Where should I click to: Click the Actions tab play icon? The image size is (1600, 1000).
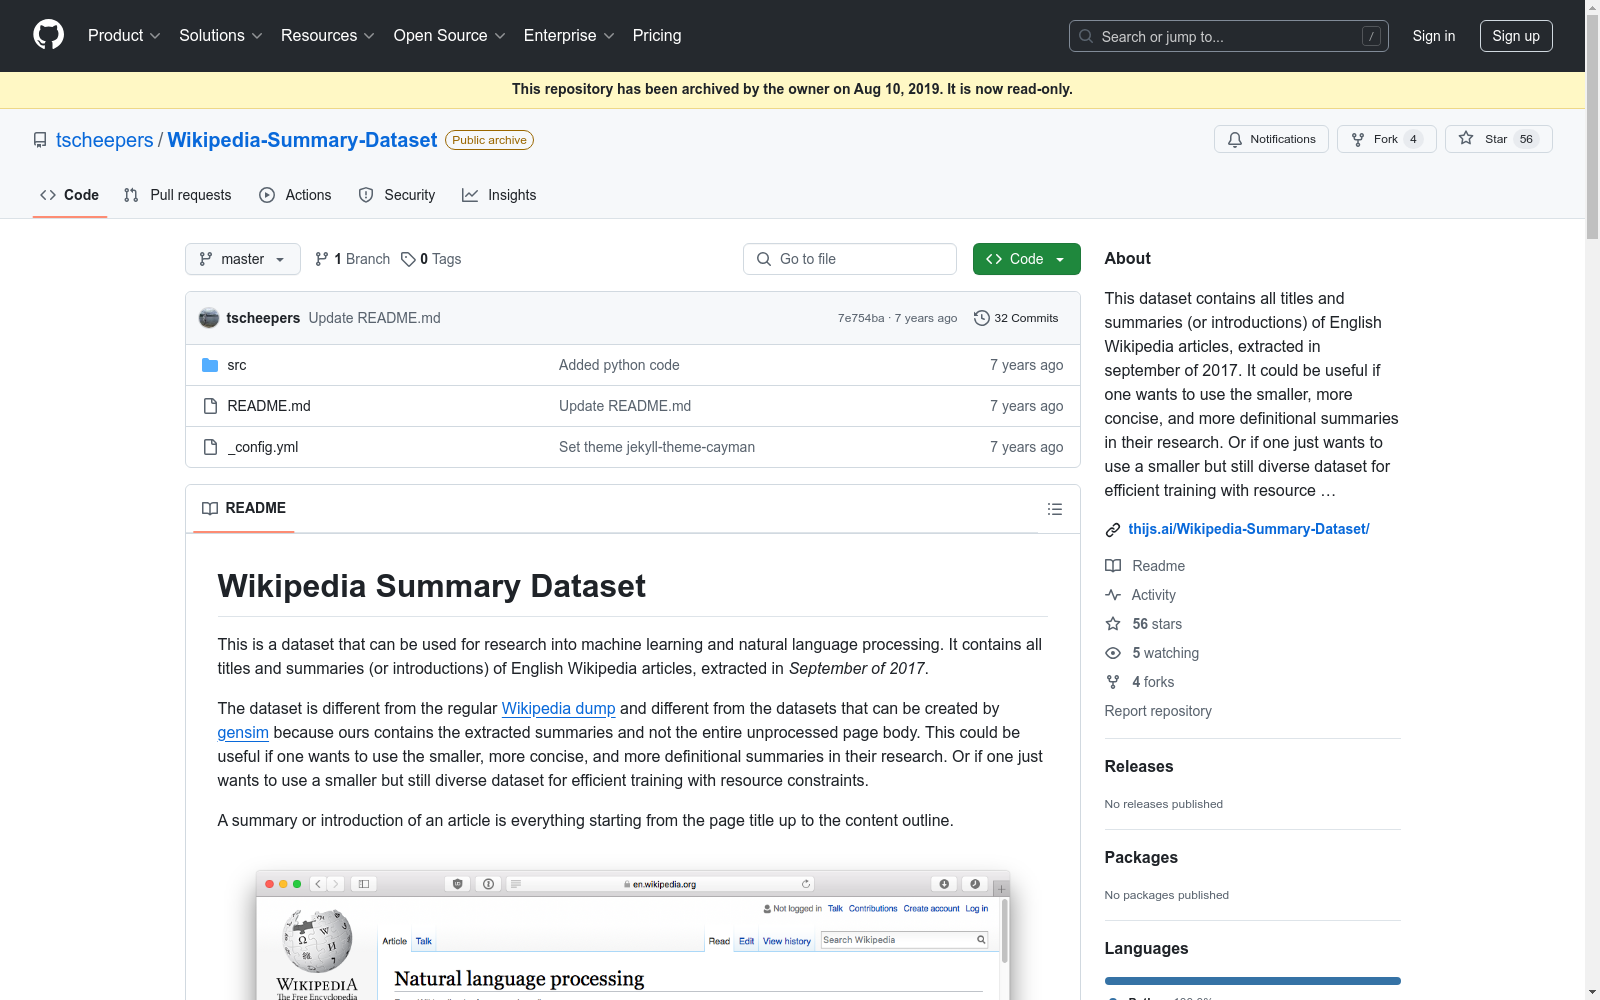click(x=266, y=195)
